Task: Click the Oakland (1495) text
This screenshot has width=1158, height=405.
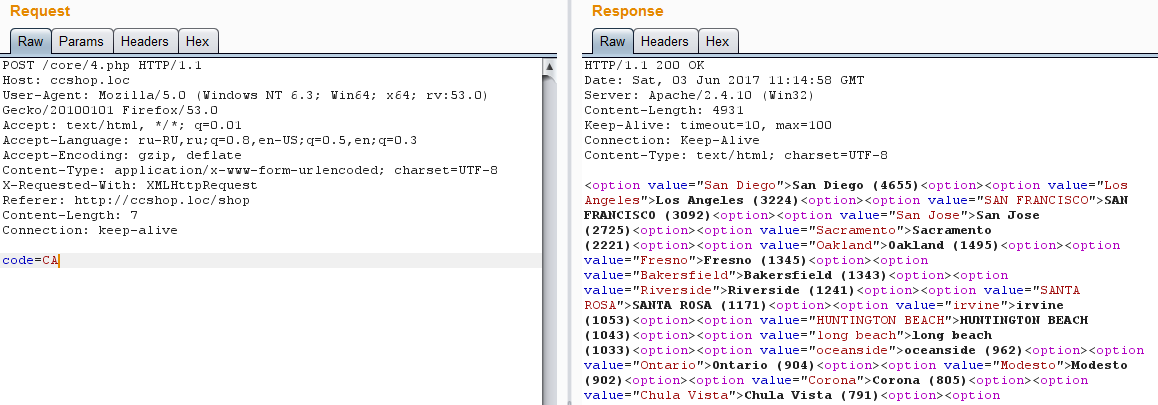Action: pos(945,245)
